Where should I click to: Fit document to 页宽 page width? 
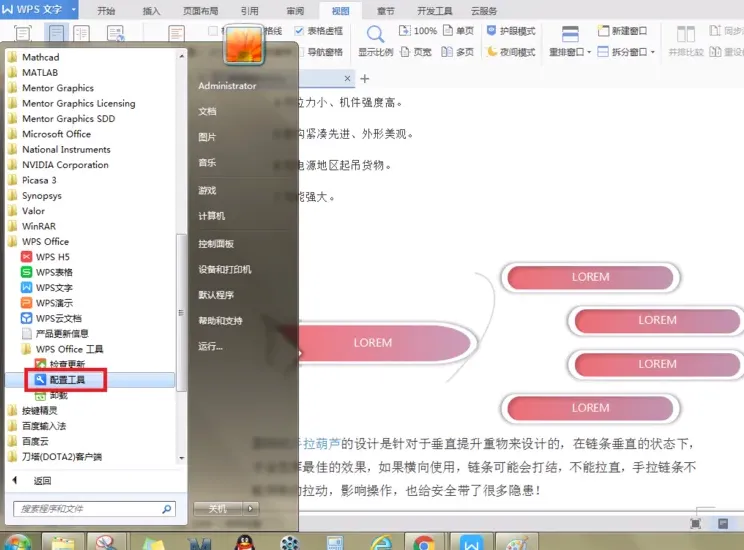pos(416,52)
